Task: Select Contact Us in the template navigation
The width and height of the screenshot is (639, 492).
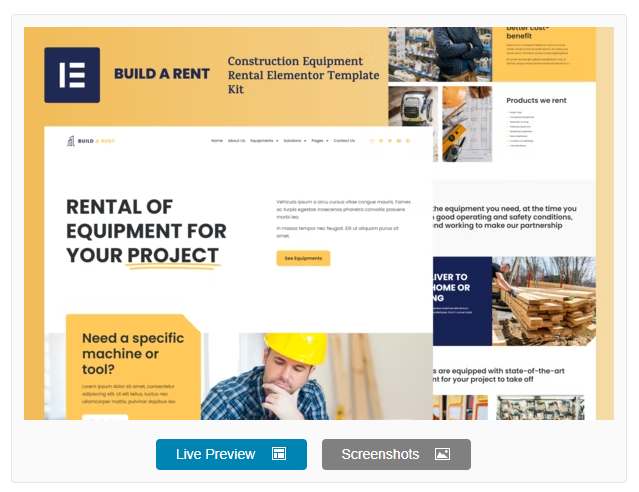Action: (x=344, y=141)
